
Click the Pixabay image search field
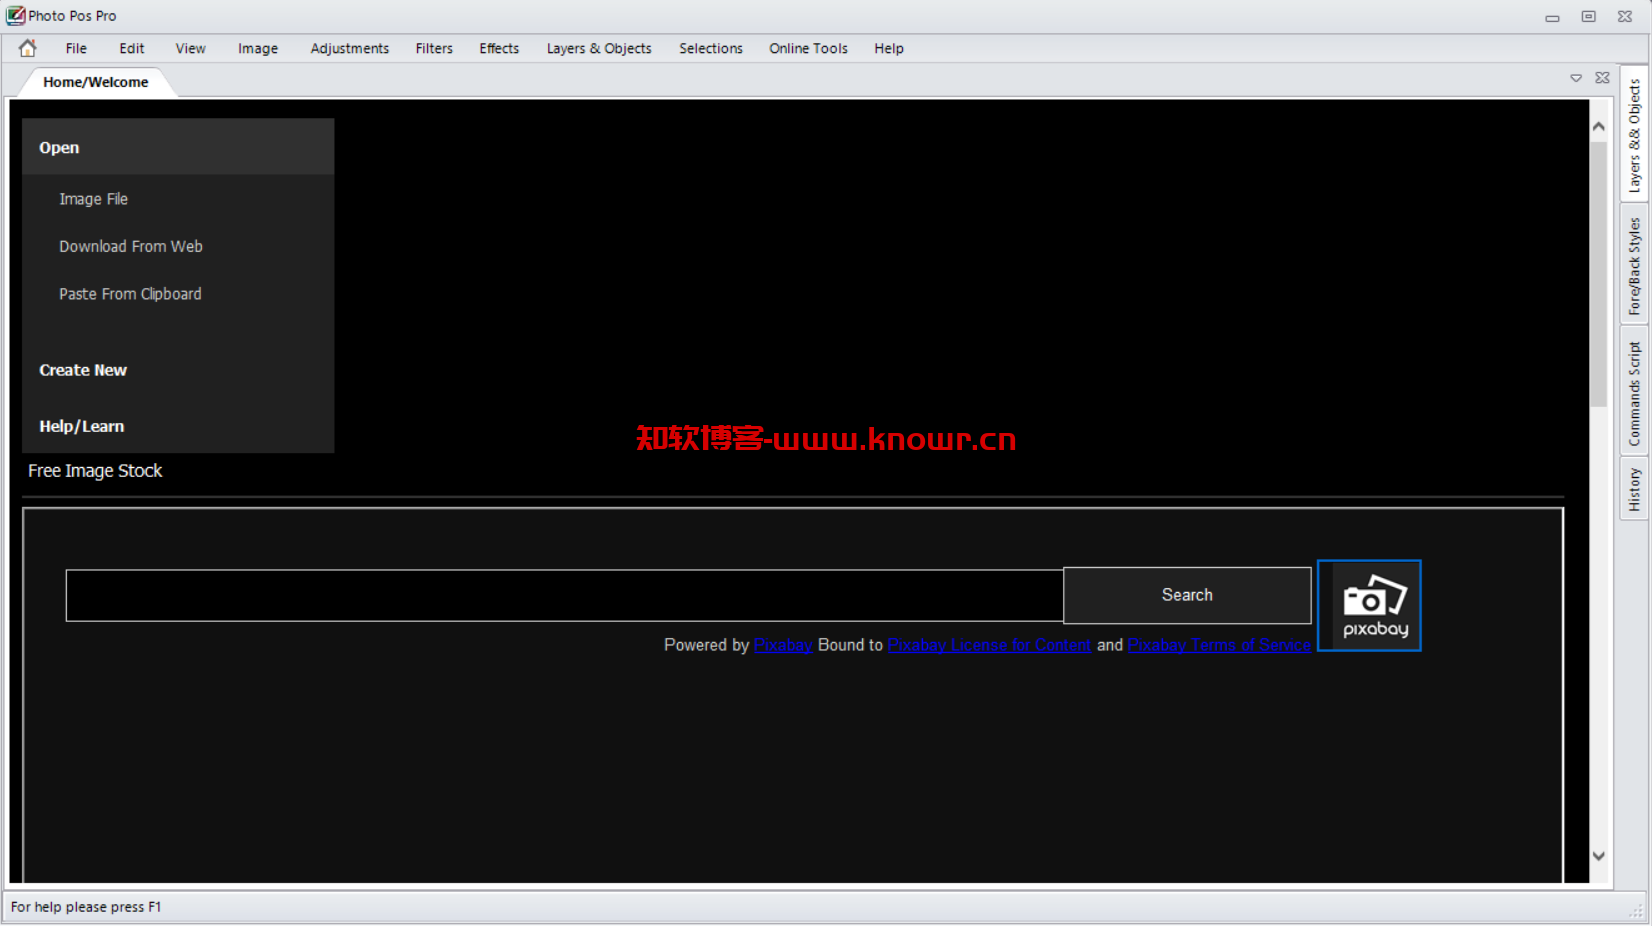(x=565, y=595)
